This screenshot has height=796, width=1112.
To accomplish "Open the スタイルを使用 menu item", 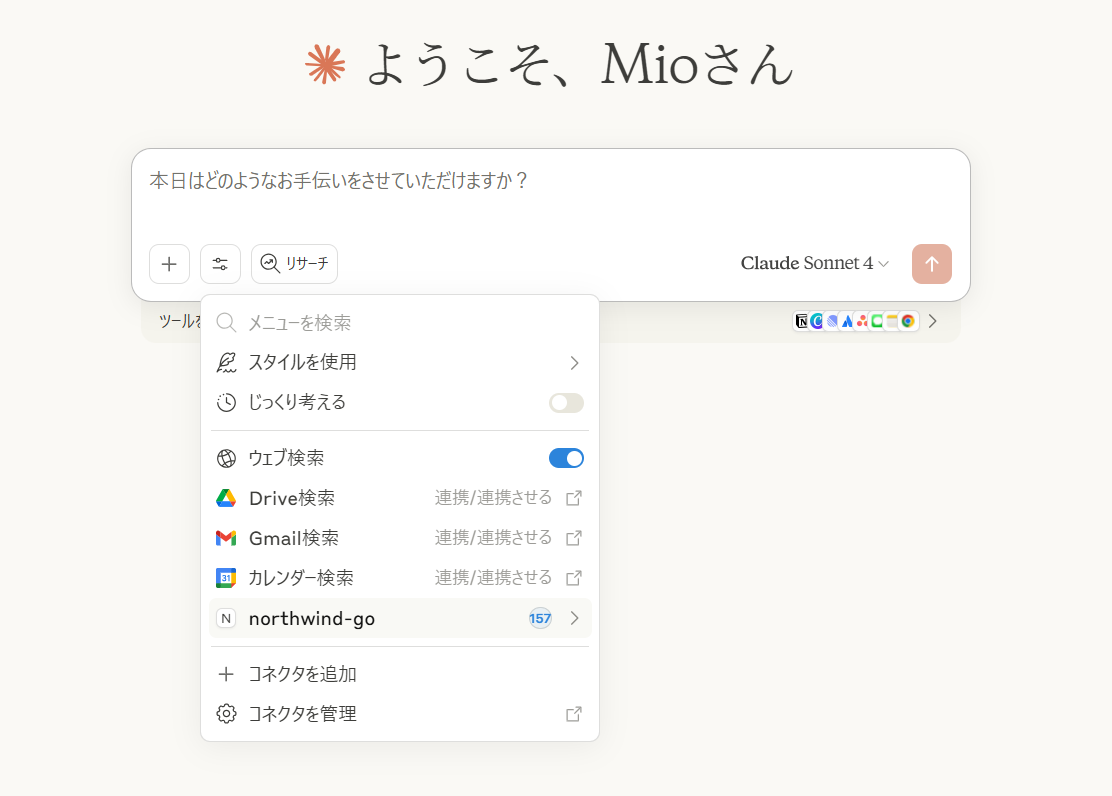I will point(400,363).
